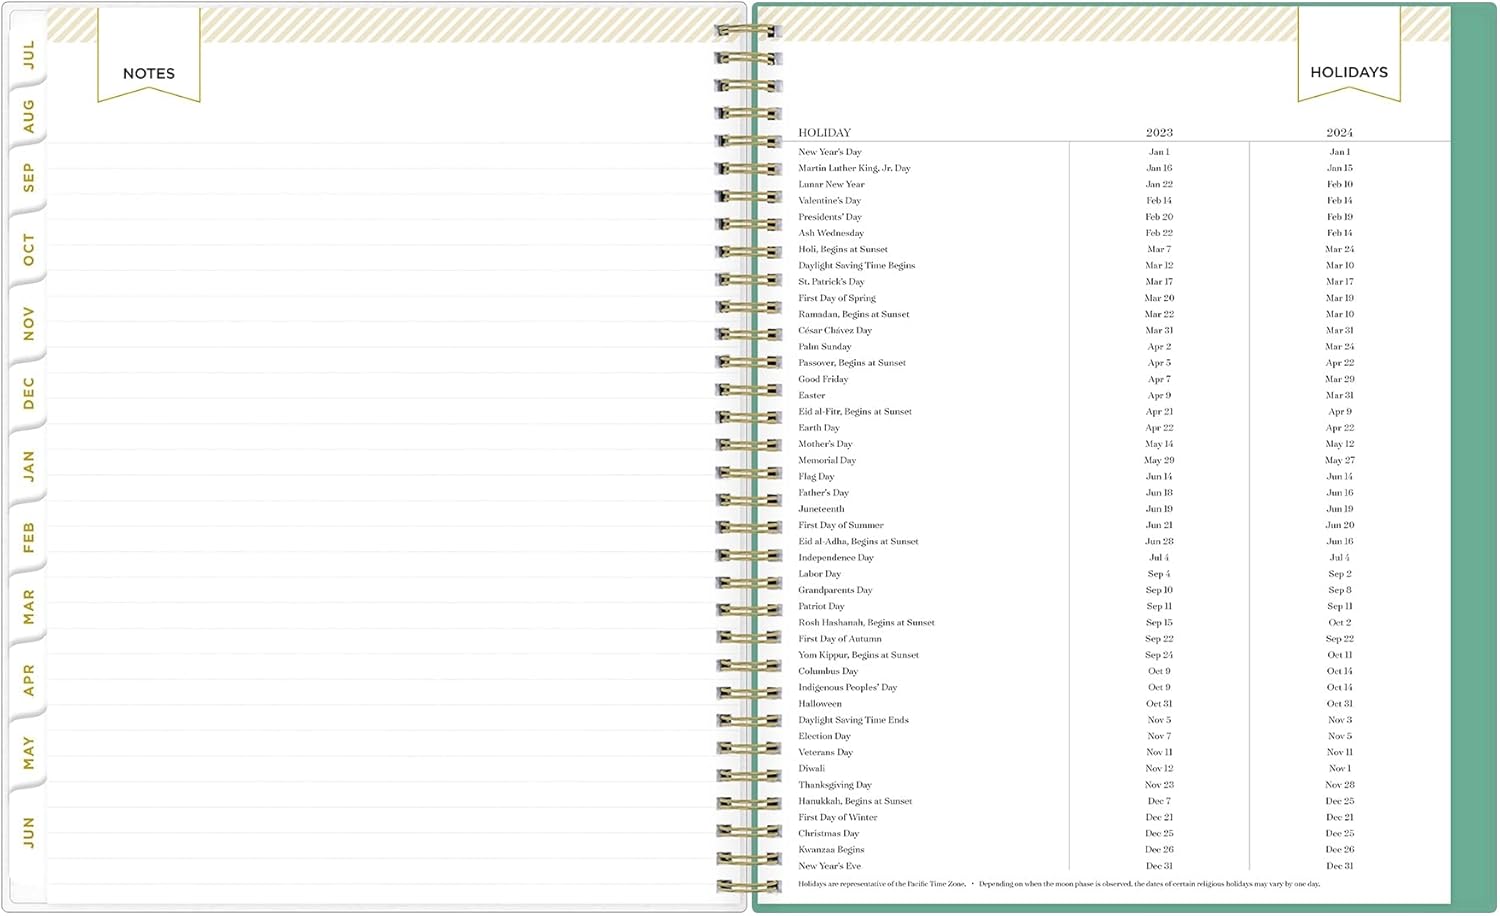Click First Day of Autumn
The image size is (1500, 916).
point(840,639)
